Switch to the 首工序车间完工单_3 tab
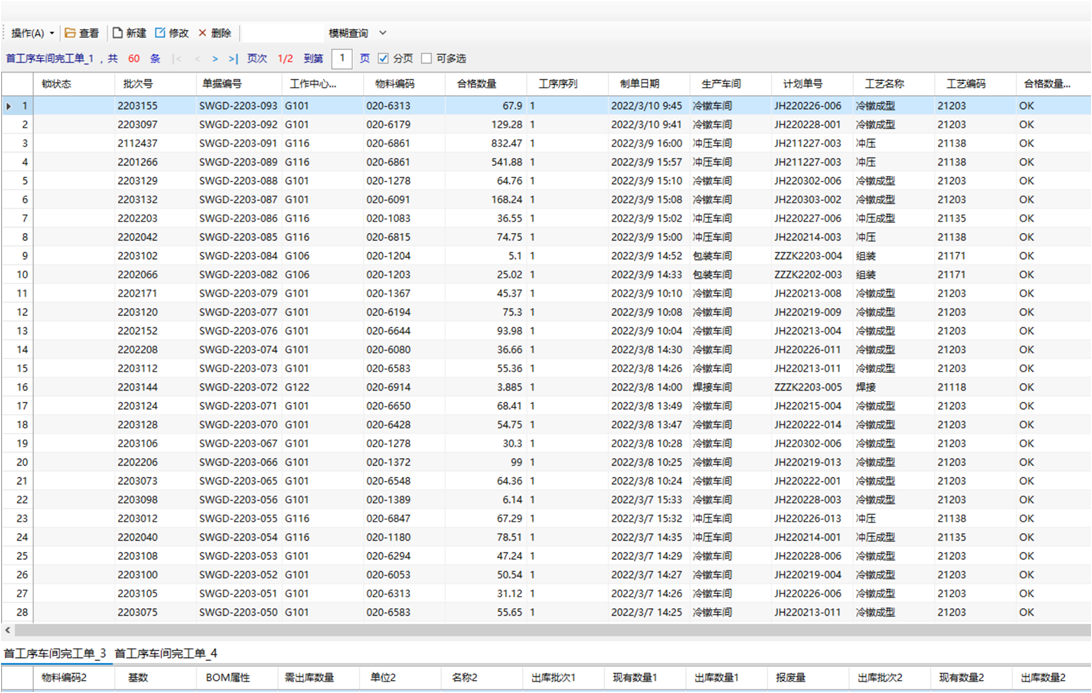Image resolution: width=1092 pixels, height=693 pixels. pos(55,654)
